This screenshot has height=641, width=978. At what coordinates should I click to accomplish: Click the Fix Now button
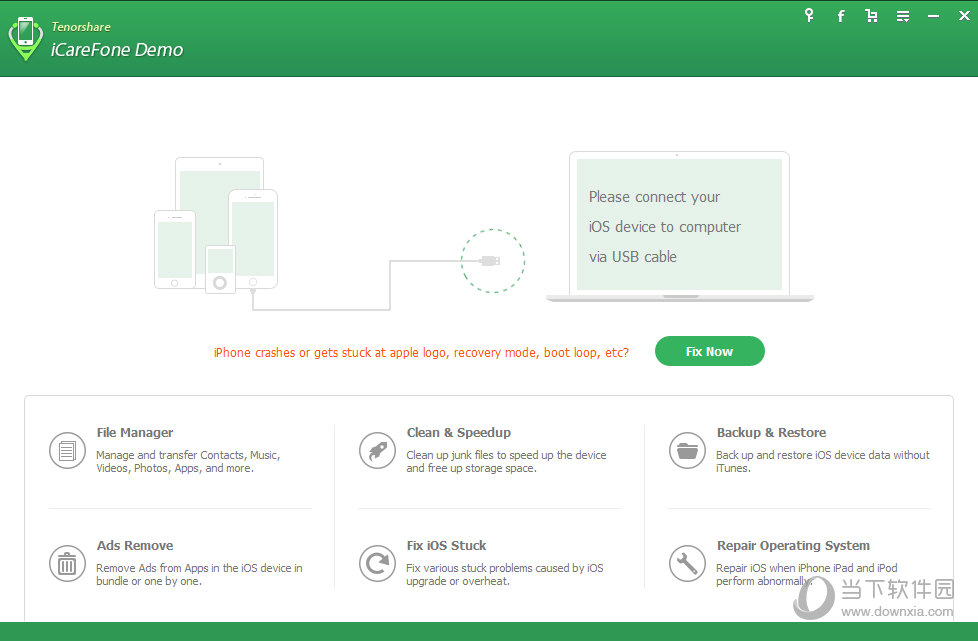click(x=710, y=351)
